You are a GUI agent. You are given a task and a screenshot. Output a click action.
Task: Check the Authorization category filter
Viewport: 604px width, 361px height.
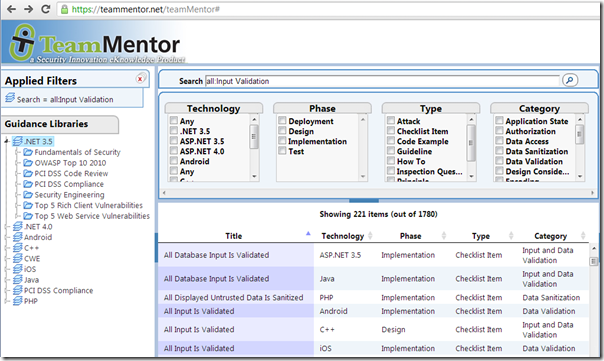tap(500, 131)
